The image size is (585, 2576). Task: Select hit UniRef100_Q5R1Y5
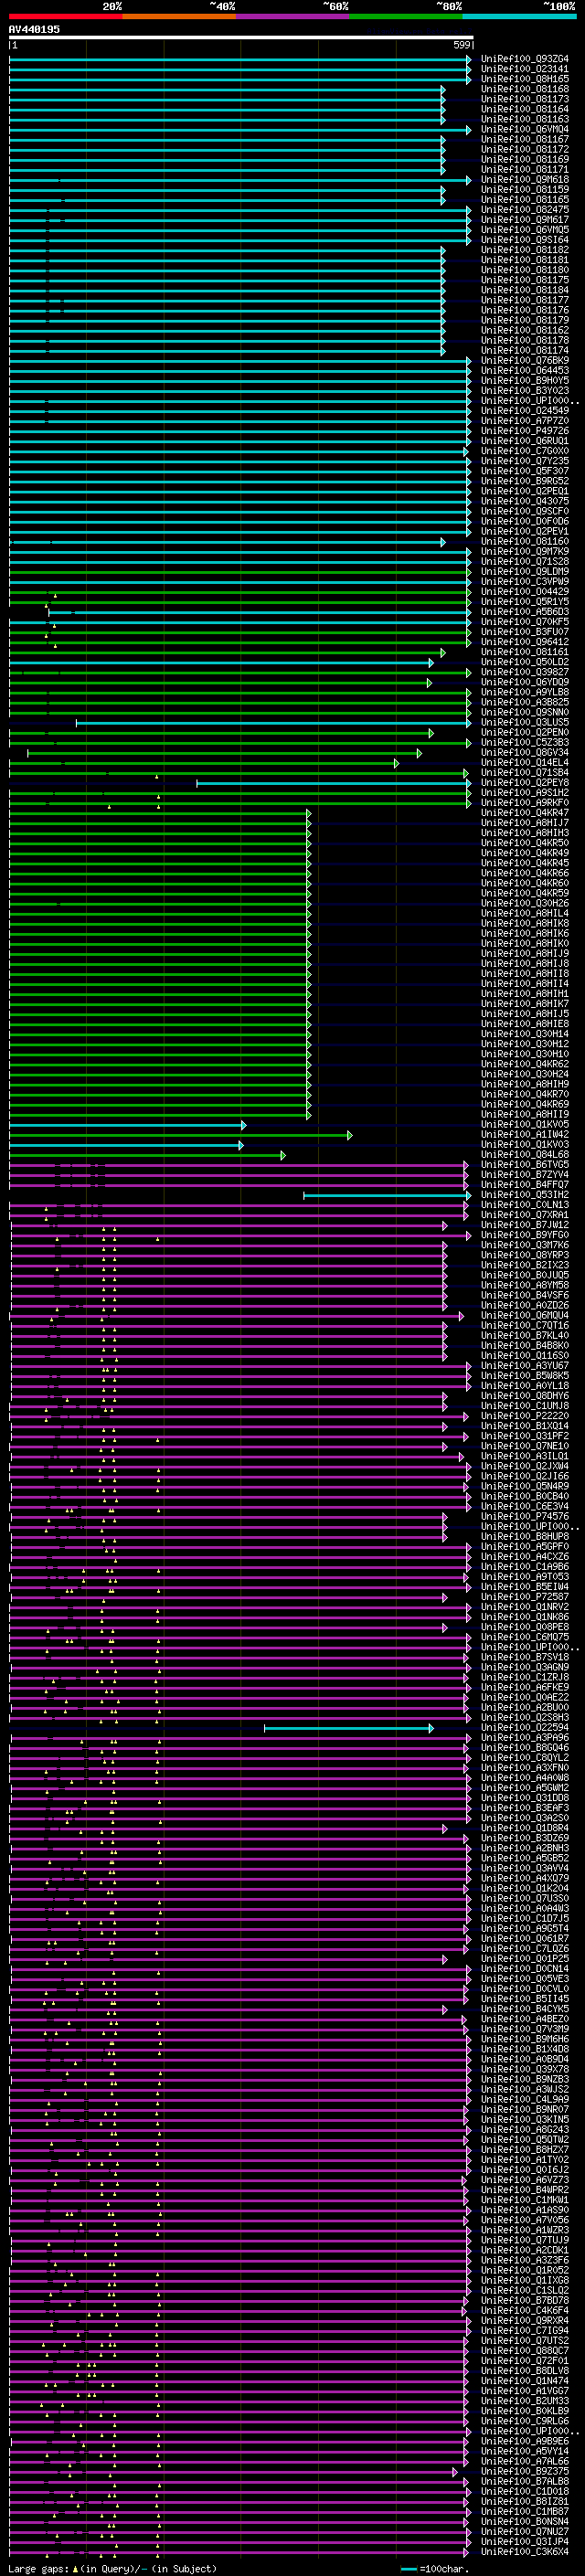pyautogui.click(x=525, y=602)
